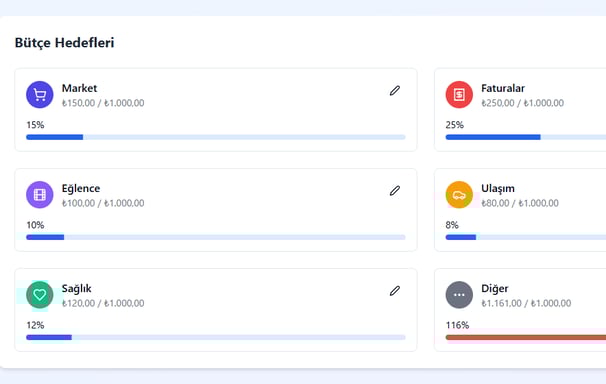Edit the Eğlence budget with pencil icon

click(395, 191)
